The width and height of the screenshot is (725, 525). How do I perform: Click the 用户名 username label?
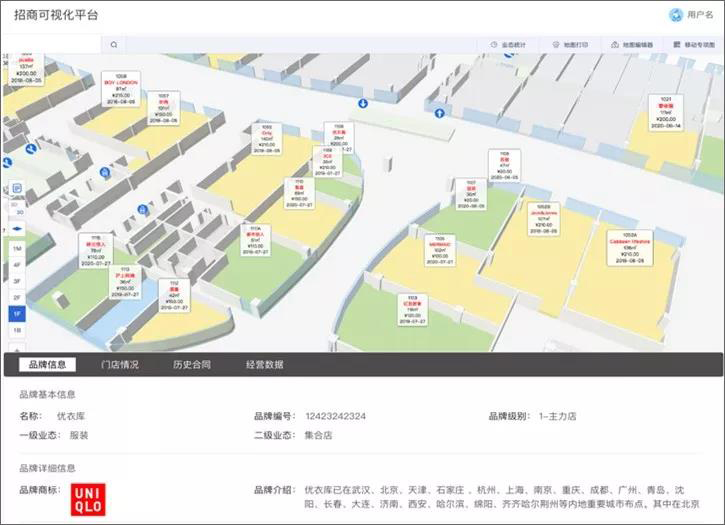tap(700, 15)
